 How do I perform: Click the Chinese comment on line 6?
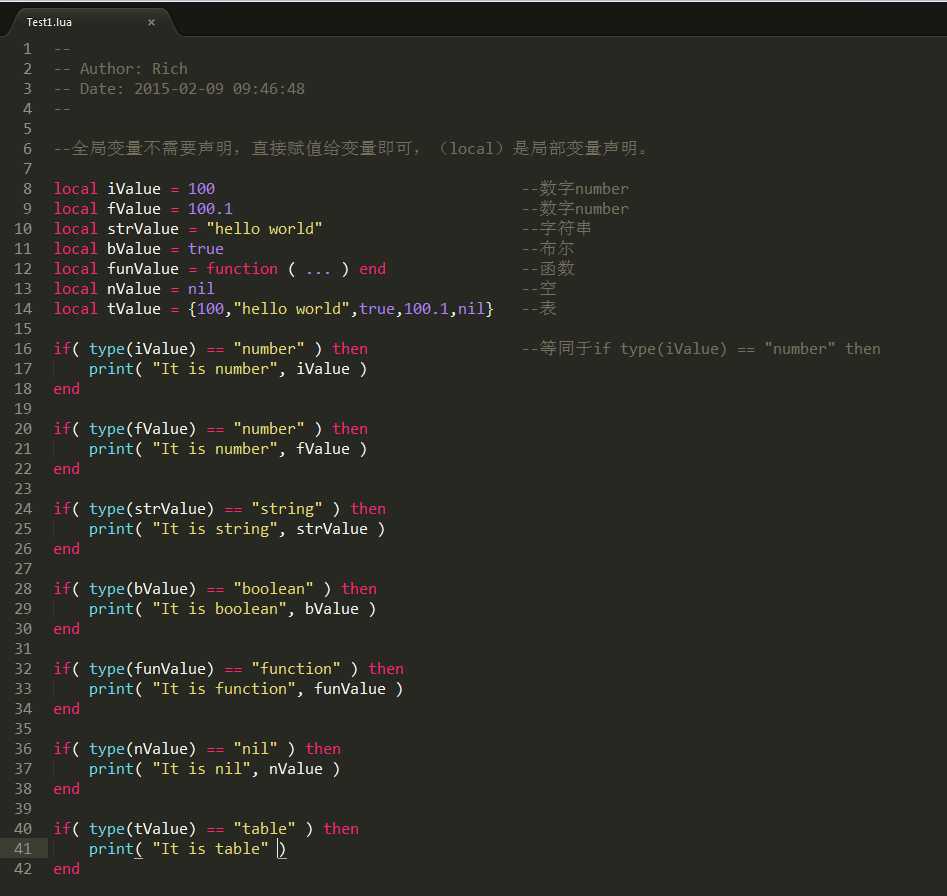[351, 149]
